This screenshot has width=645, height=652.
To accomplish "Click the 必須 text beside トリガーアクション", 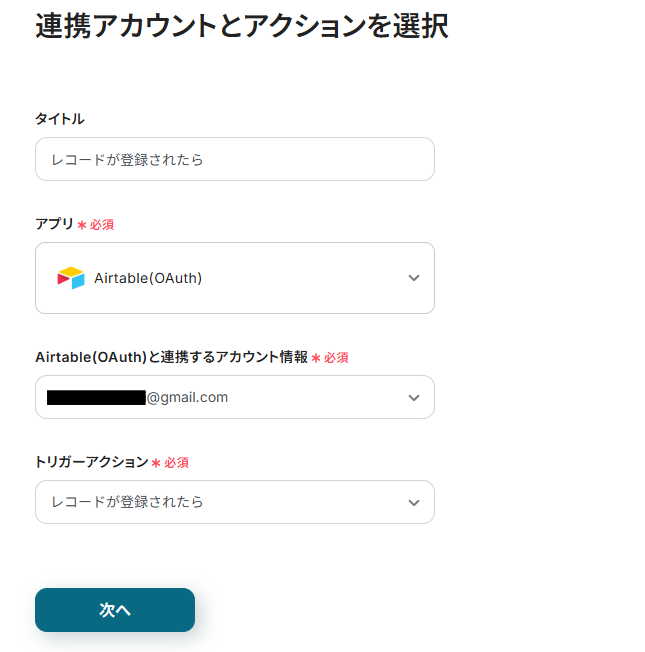I will [177, 463].
